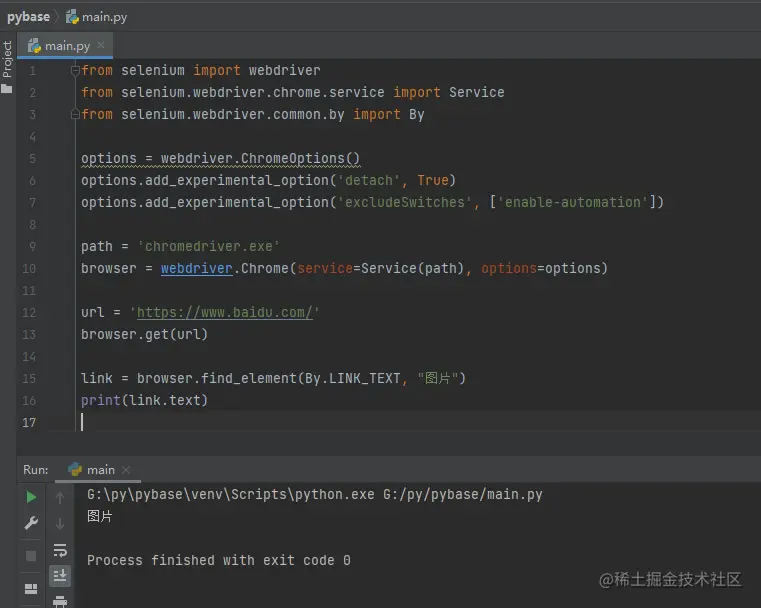Click the gray stop process square

(31, 556)
